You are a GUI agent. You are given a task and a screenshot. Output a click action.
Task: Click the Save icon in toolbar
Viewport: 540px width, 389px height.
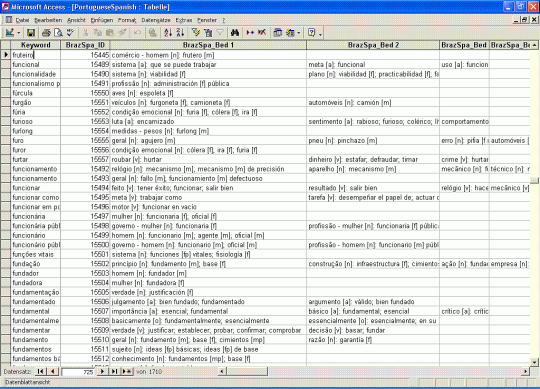(31, 33)
